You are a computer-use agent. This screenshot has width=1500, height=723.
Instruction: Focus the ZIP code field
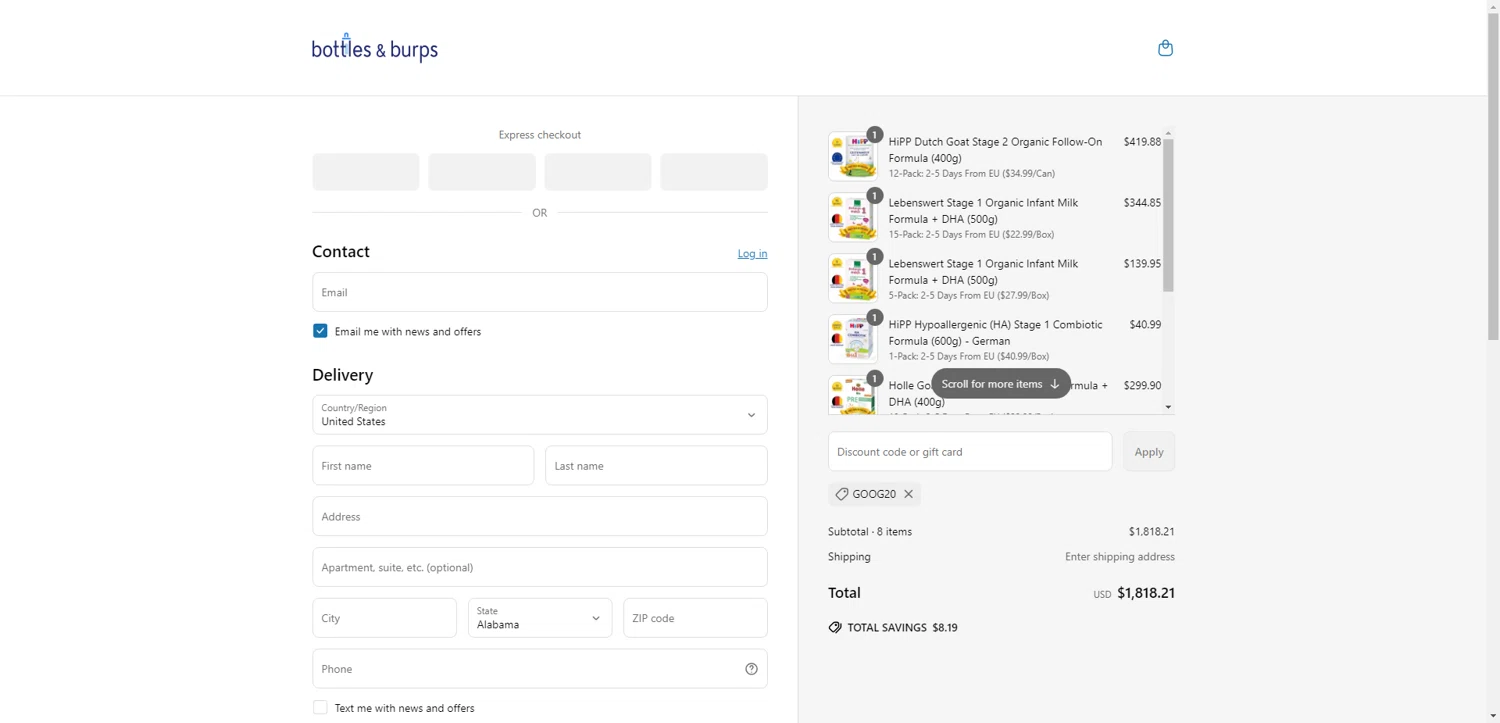pos(695,618)
